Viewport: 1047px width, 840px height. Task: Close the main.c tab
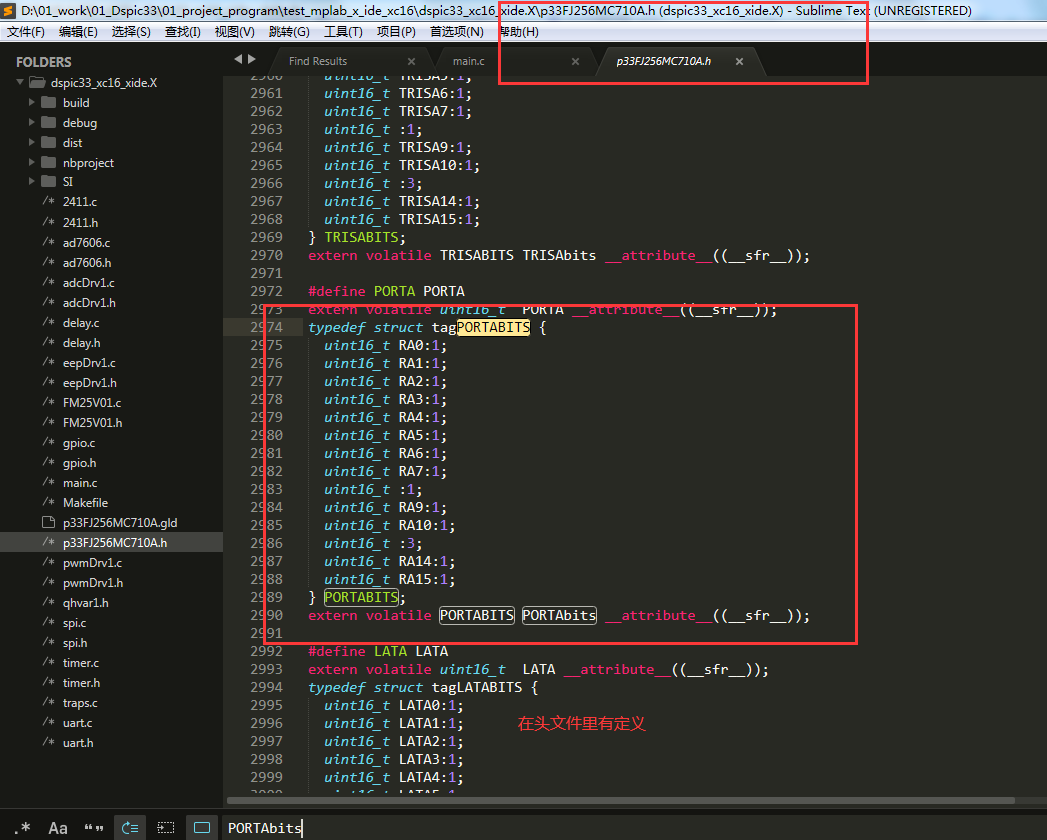point(575,62)
